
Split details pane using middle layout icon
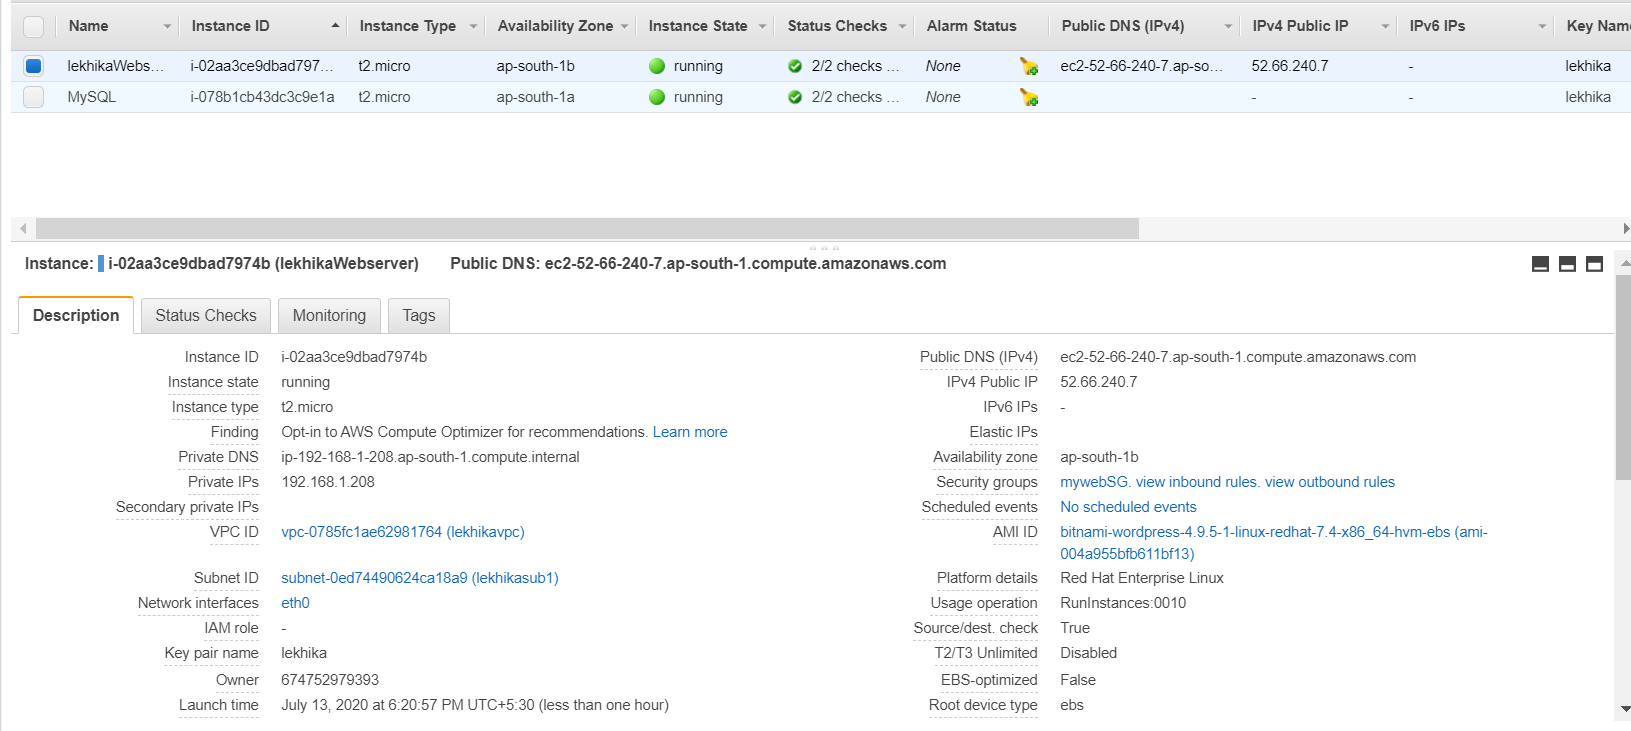(1567, 264)
